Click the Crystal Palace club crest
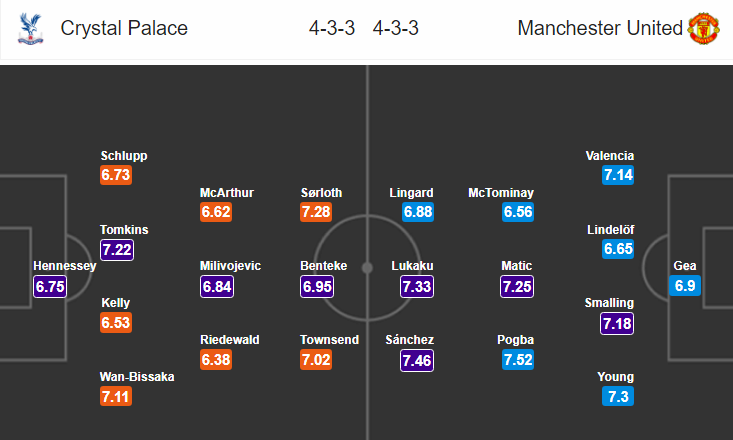Screen dimensions: 733x440 click(x=30, y=29)
